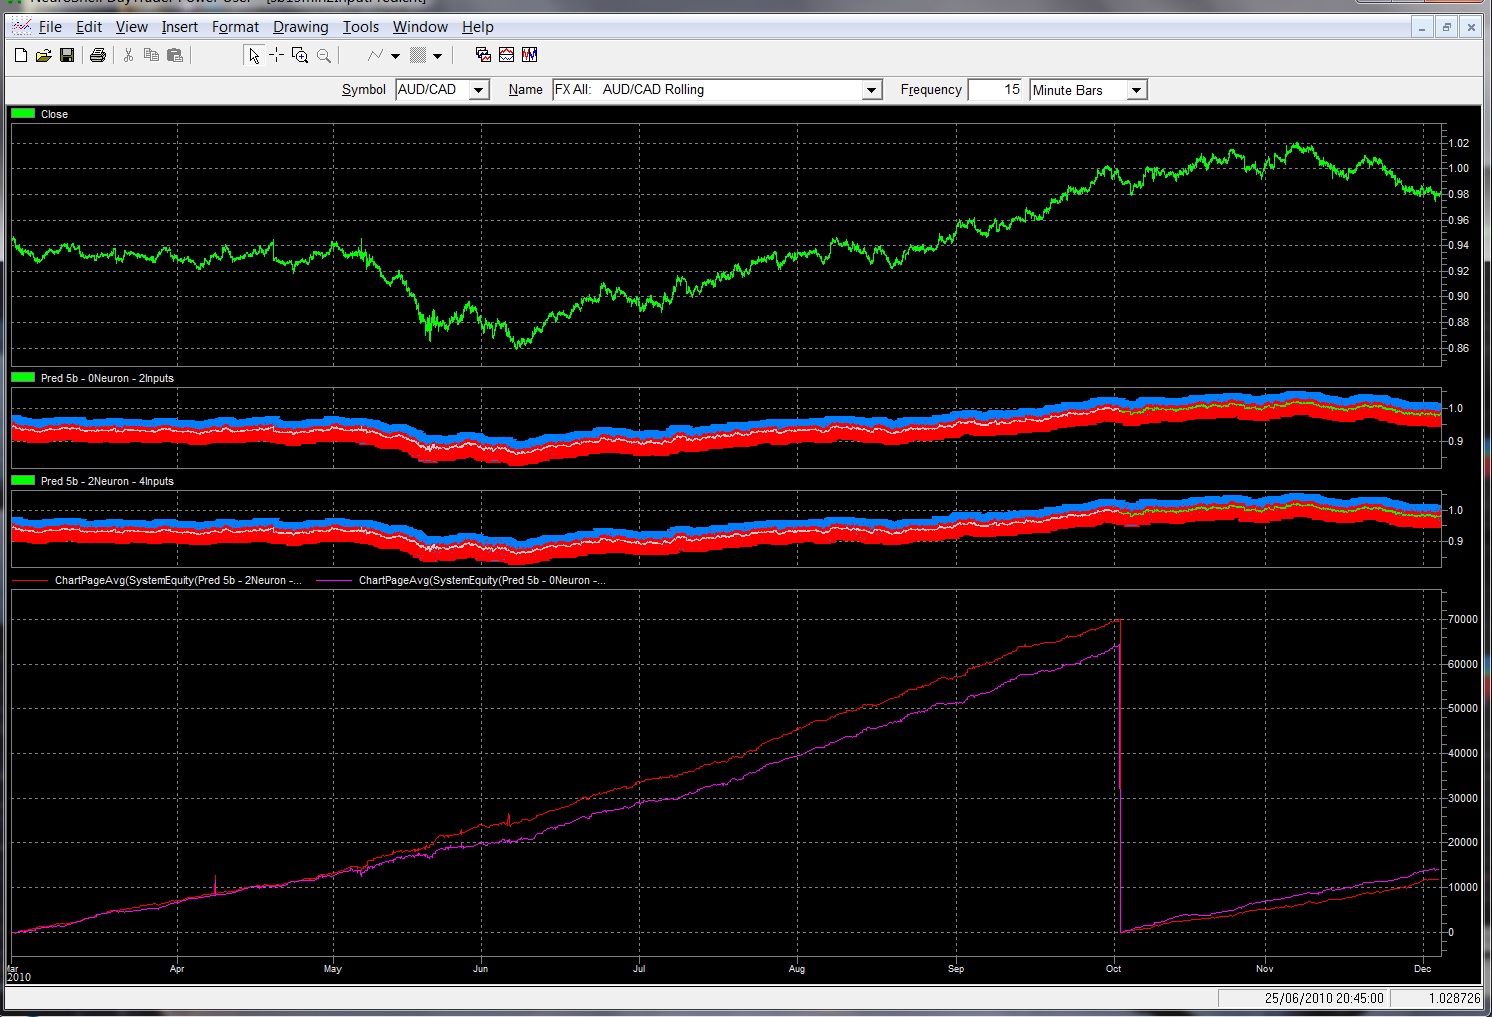
Task: Click Pred 5b - 2Neuron - 4Inputs label
Action: tap(107, 481)
